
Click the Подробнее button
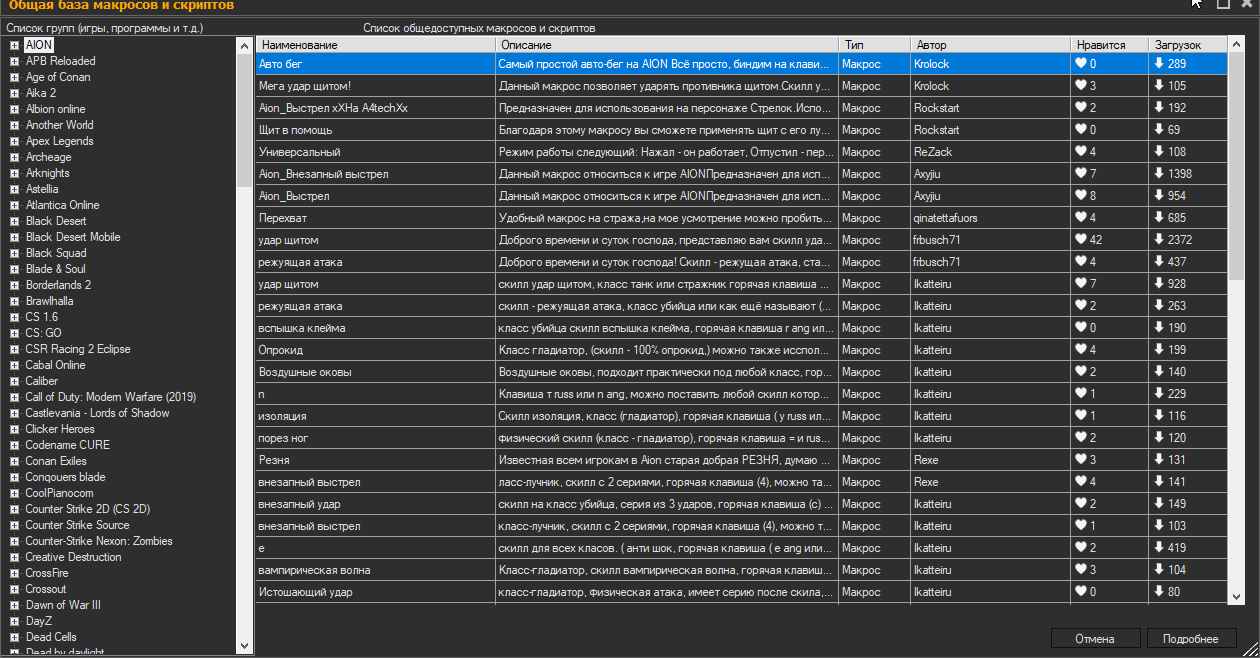pos(1191,639)
